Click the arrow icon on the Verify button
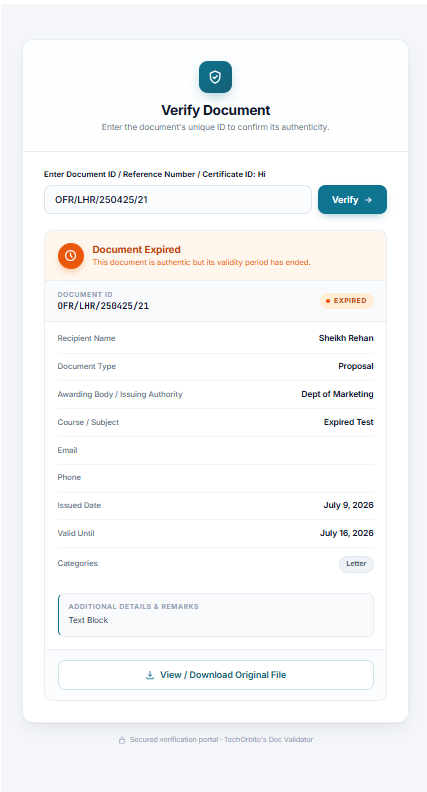This screenshot has height=792, width=427. (x=368, y=200)
